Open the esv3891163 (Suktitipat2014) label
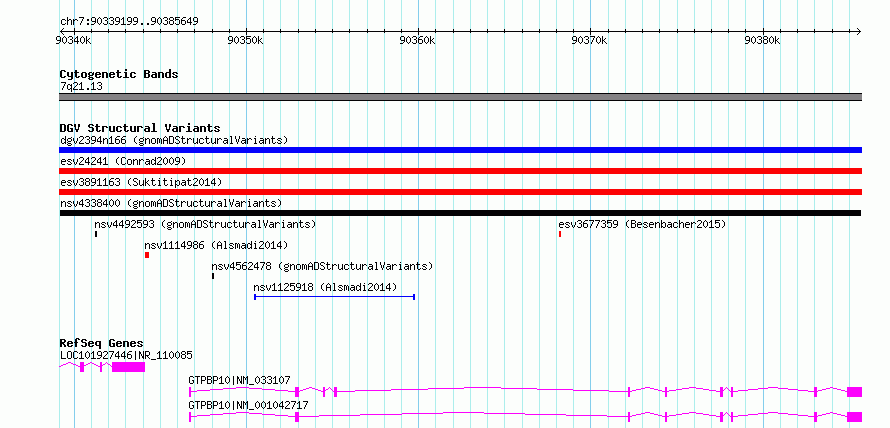890x428 pixels. pos(141,182)
